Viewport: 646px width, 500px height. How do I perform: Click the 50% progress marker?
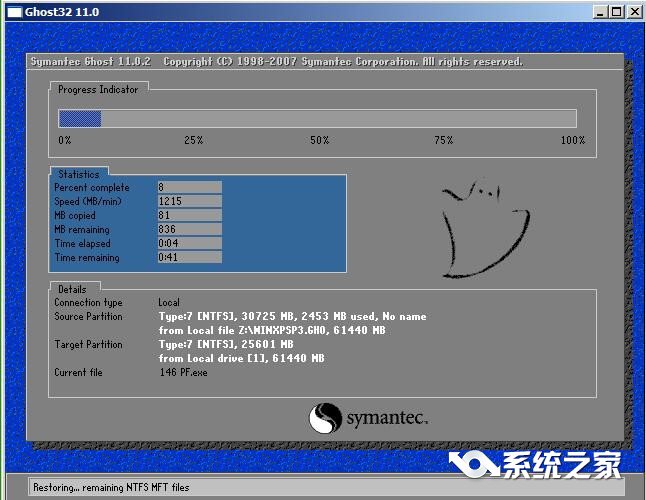tap(320, 140)
